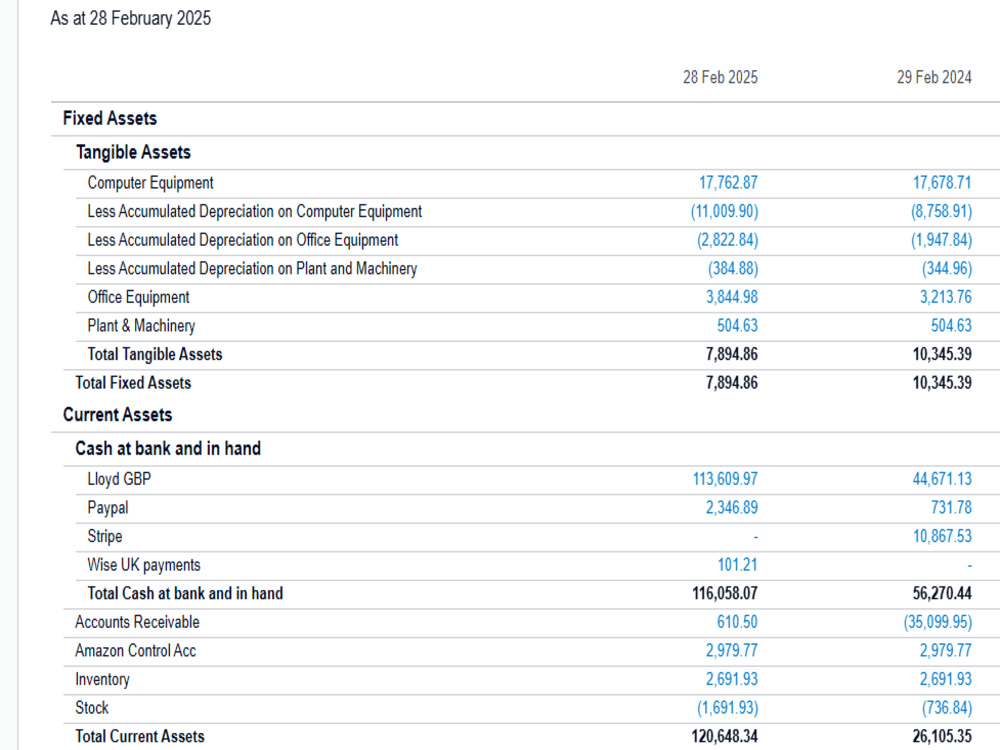Click Total Current Assets figure 120,648.34
The width and height of the screenshot is (1000, 750).
724,737
